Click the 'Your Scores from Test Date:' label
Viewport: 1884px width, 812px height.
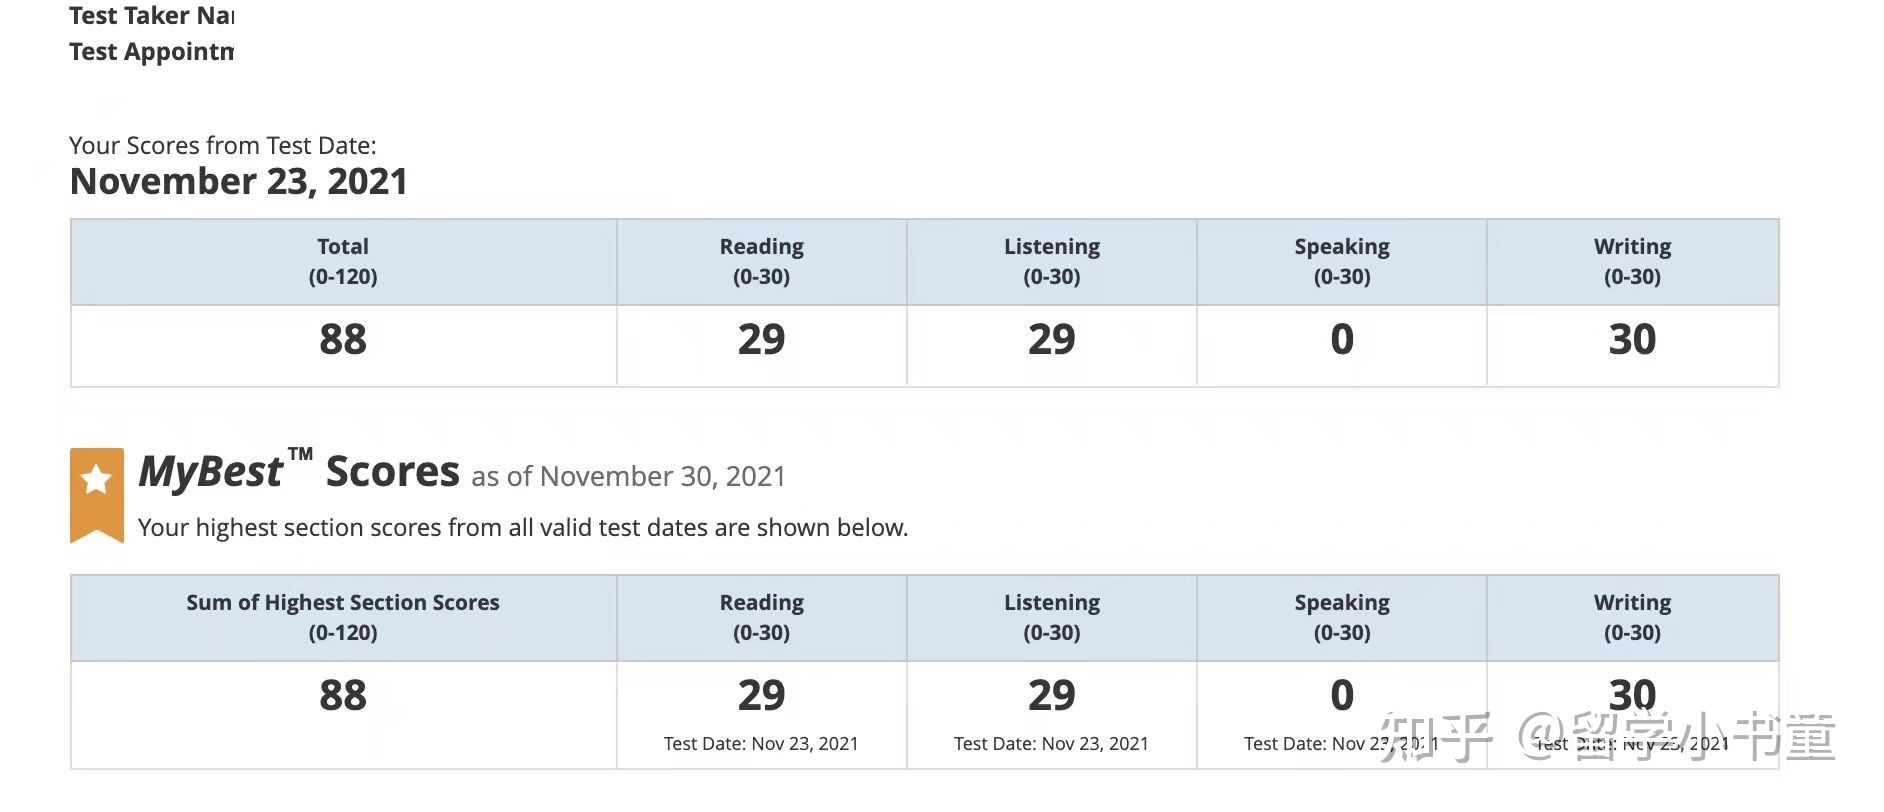(222, 146)
